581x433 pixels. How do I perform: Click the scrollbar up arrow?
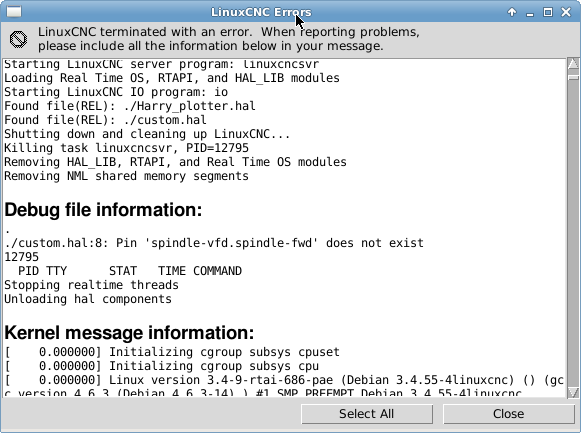[x=573, y=63]
